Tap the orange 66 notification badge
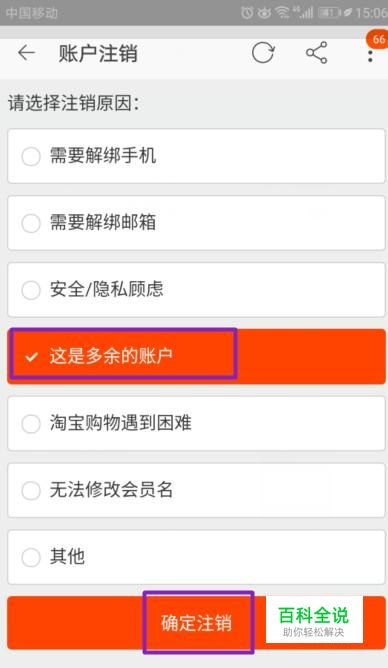 378,40
